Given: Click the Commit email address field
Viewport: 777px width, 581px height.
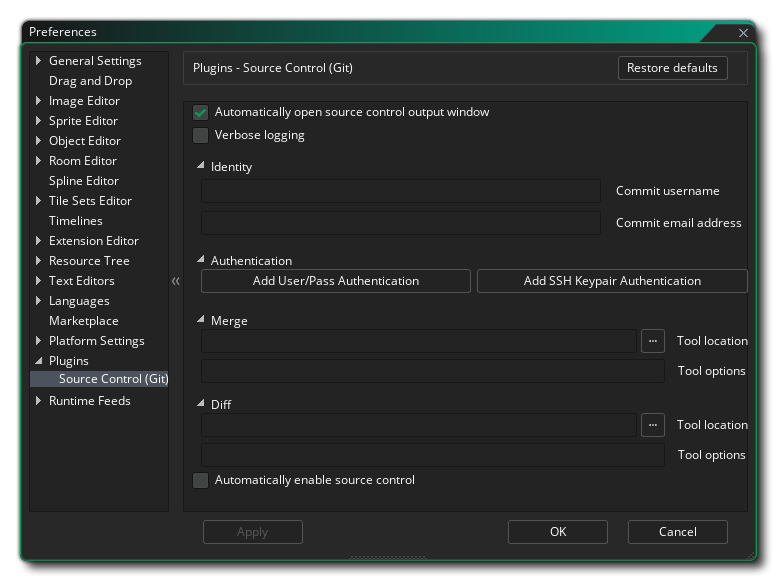Looking at the screenshot, I should 400,223.
